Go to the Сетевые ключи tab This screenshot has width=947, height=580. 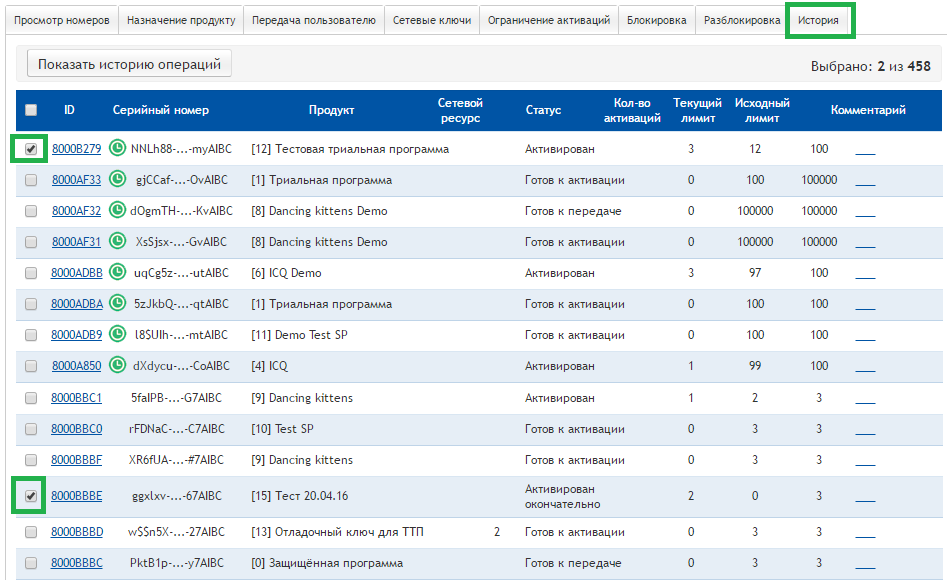click(x=431, y=20)
